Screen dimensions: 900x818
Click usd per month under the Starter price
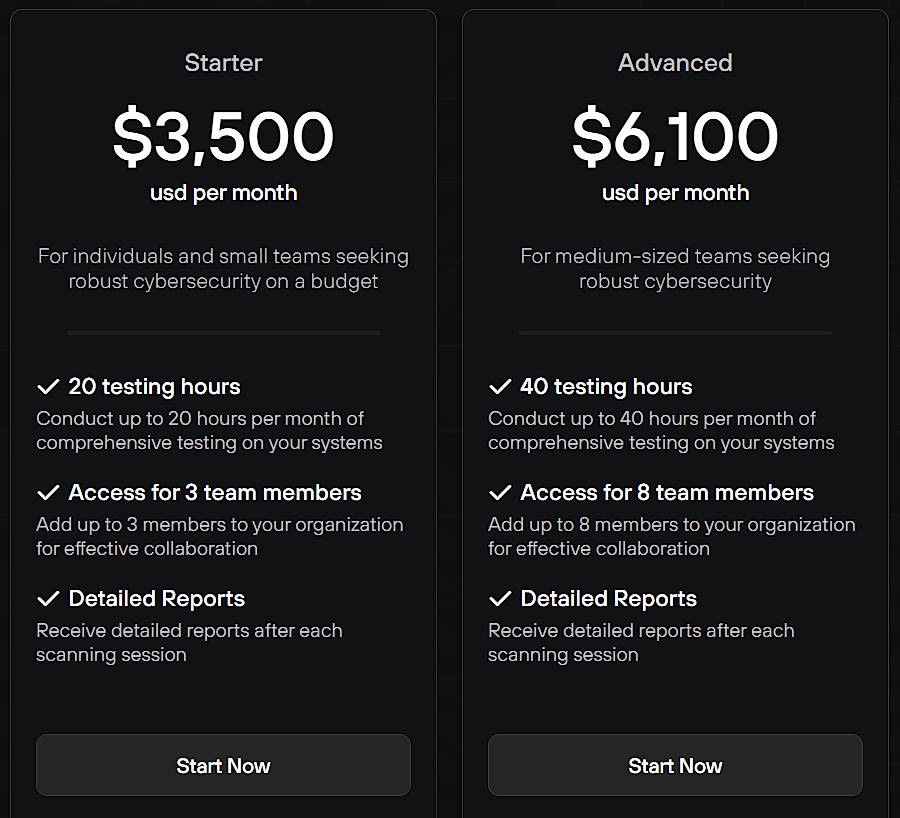click(x=222, y=192)
